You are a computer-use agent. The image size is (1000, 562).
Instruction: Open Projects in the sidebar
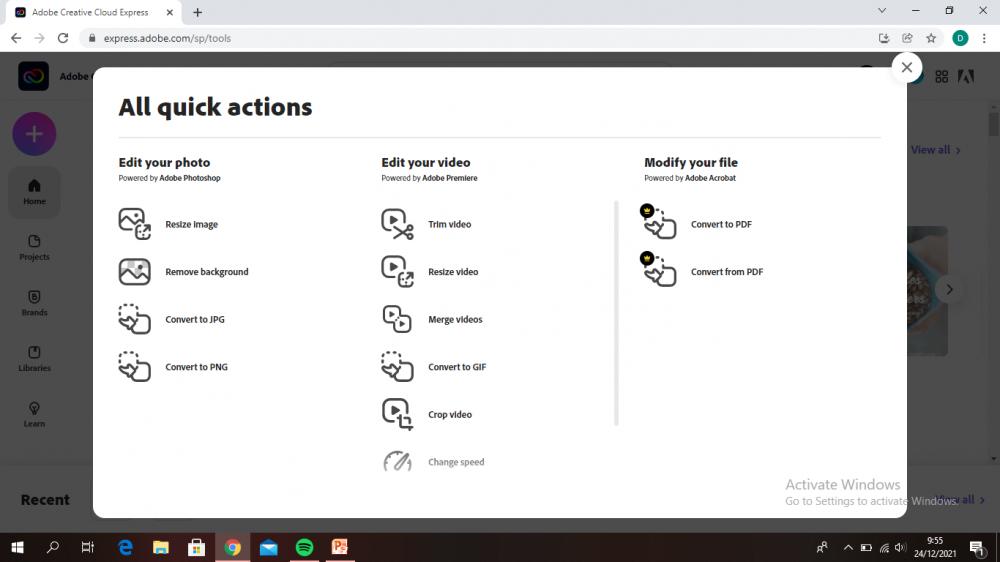pos(34,248)
